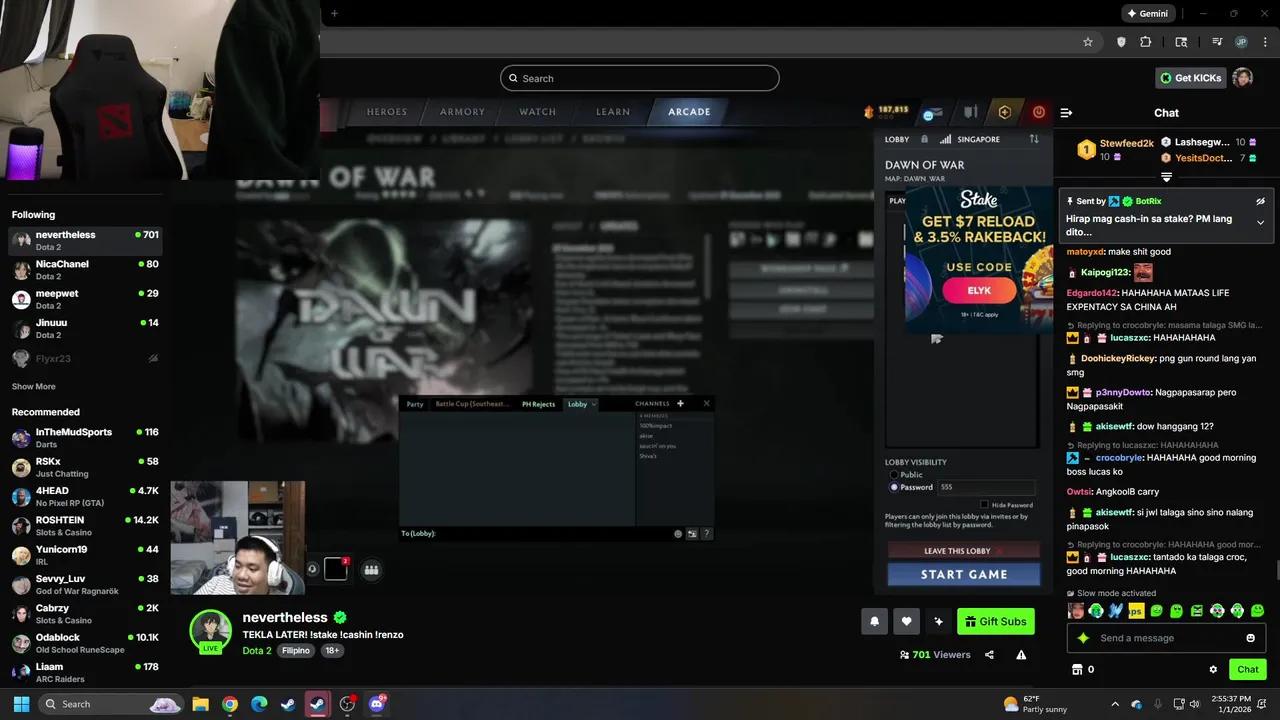Share the stream via share icon

coord(989,655)
